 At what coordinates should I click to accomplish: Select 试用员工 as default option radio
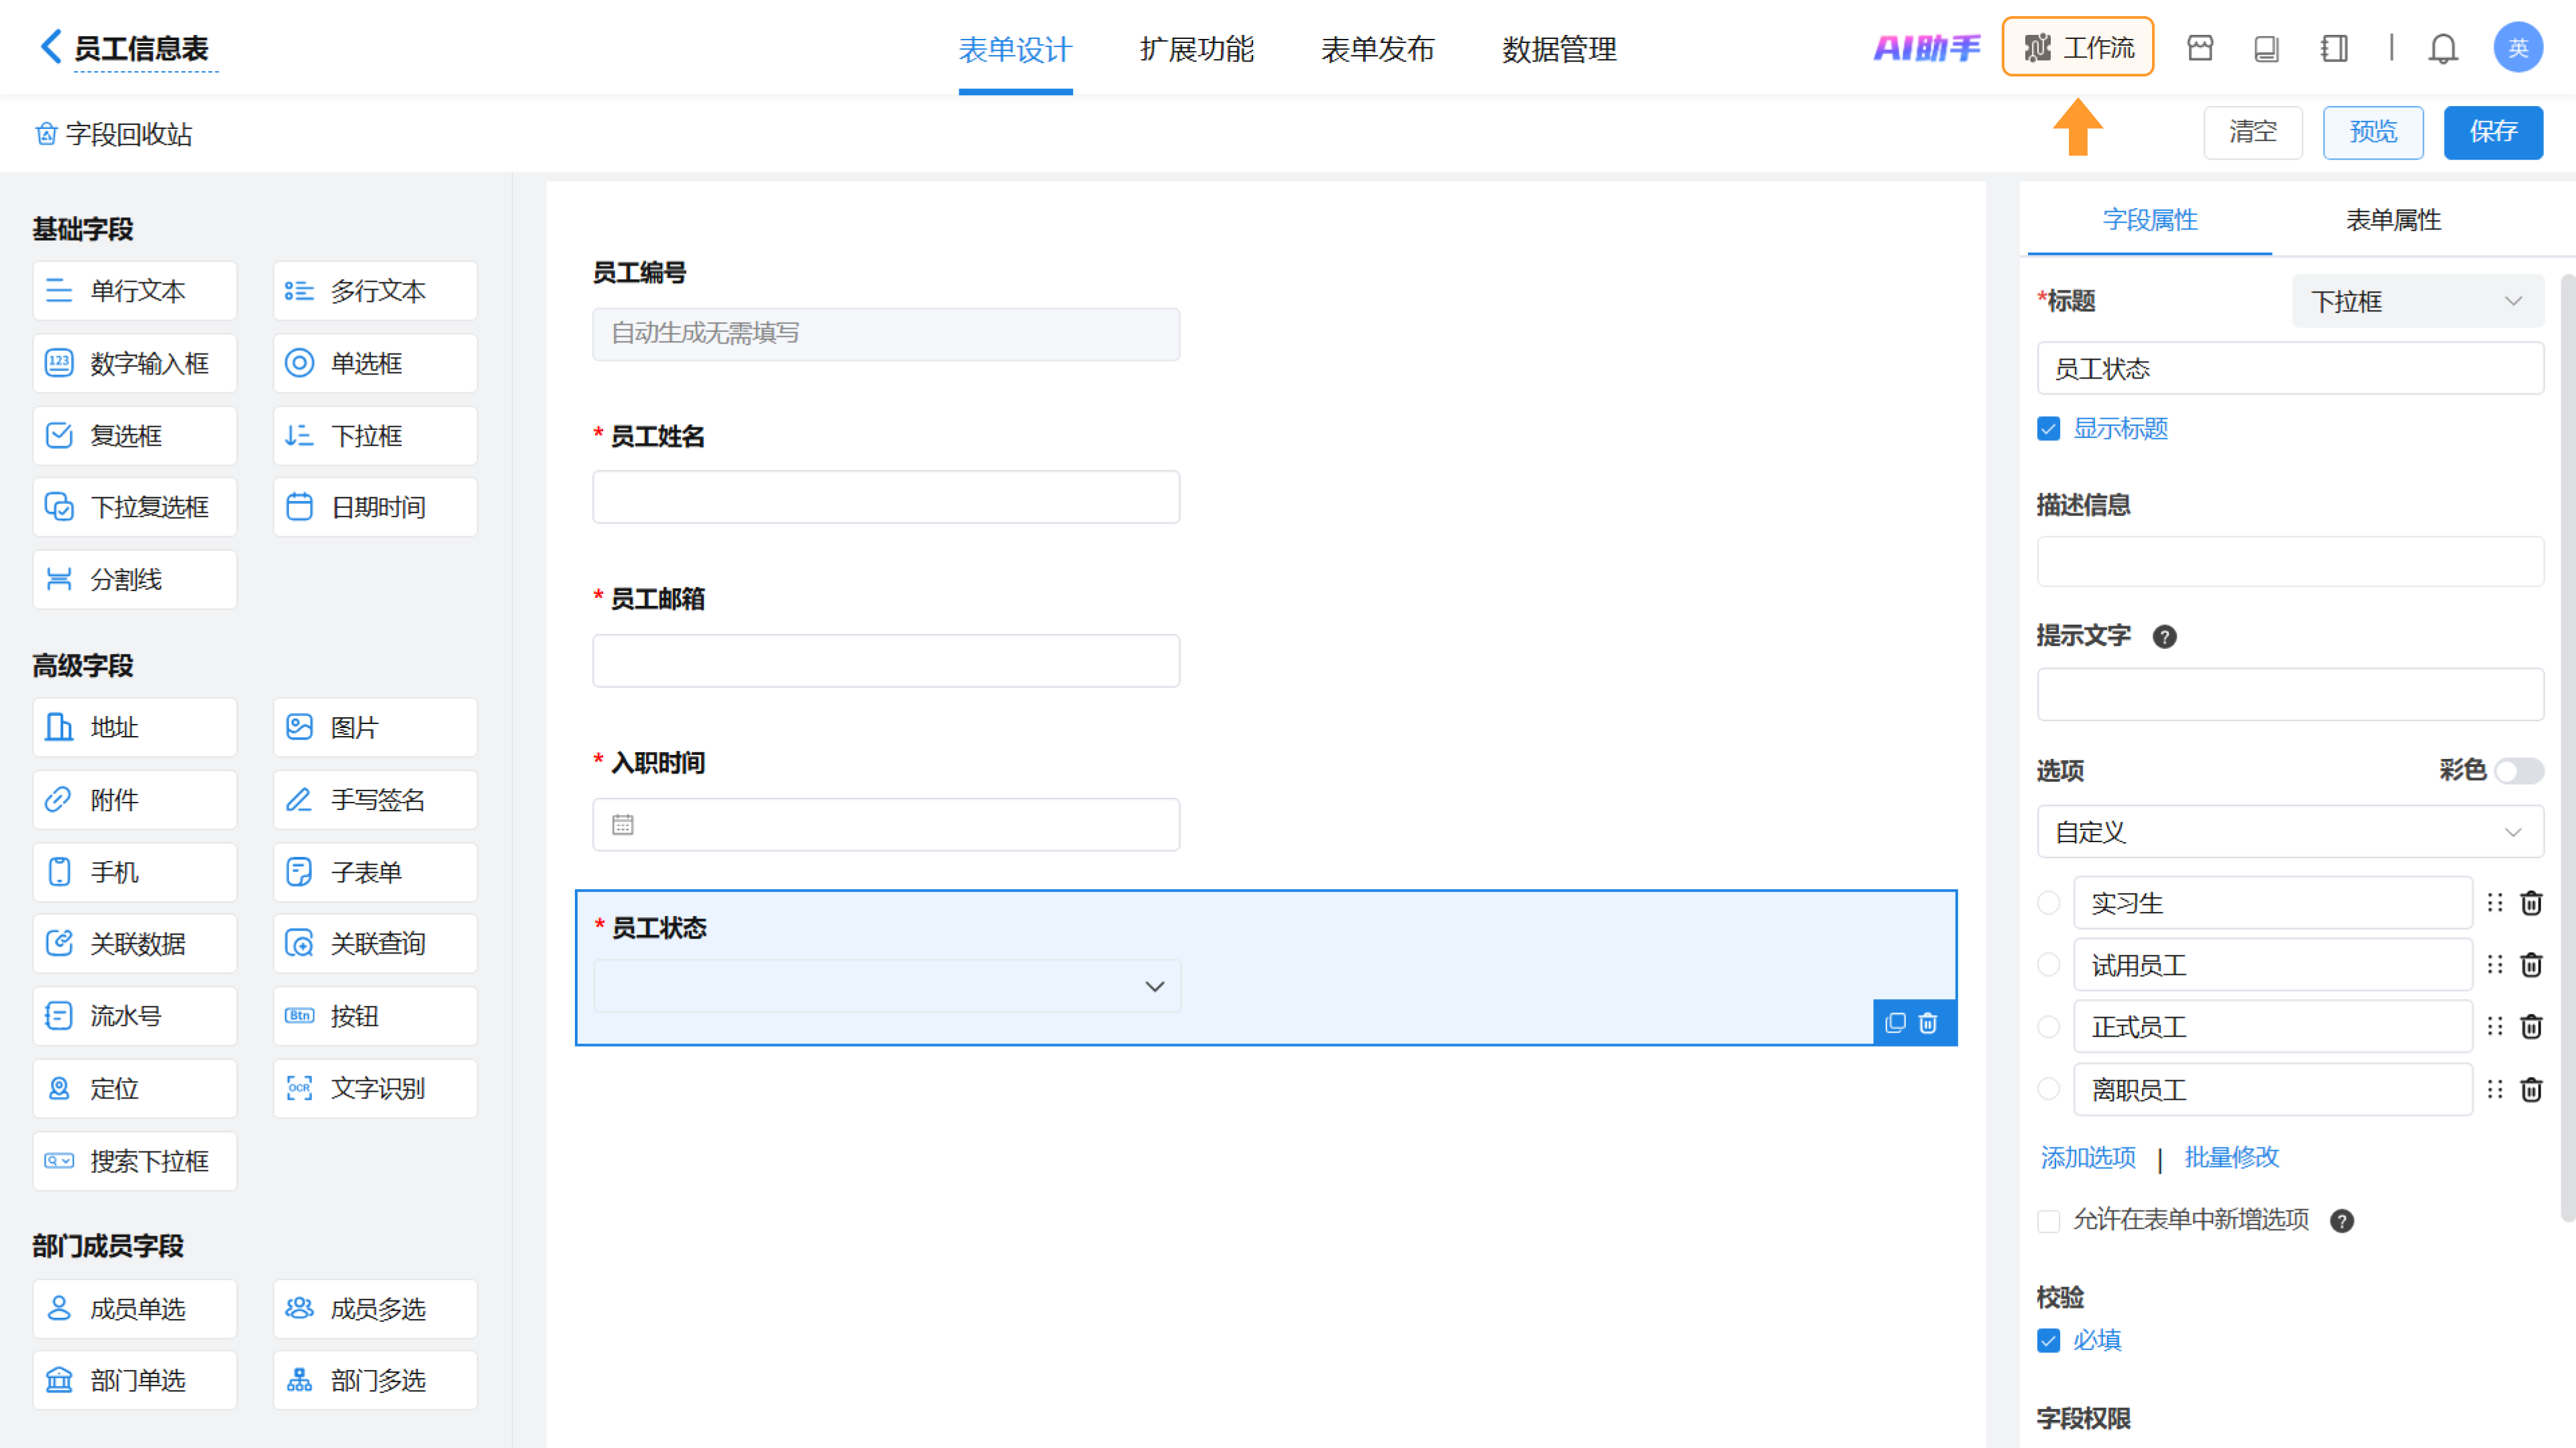tap(2048, 965)
